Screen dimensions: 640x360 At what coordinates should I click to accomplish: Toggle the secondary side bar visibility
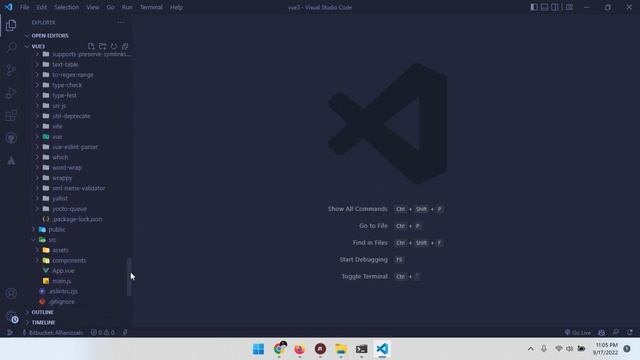555,7
